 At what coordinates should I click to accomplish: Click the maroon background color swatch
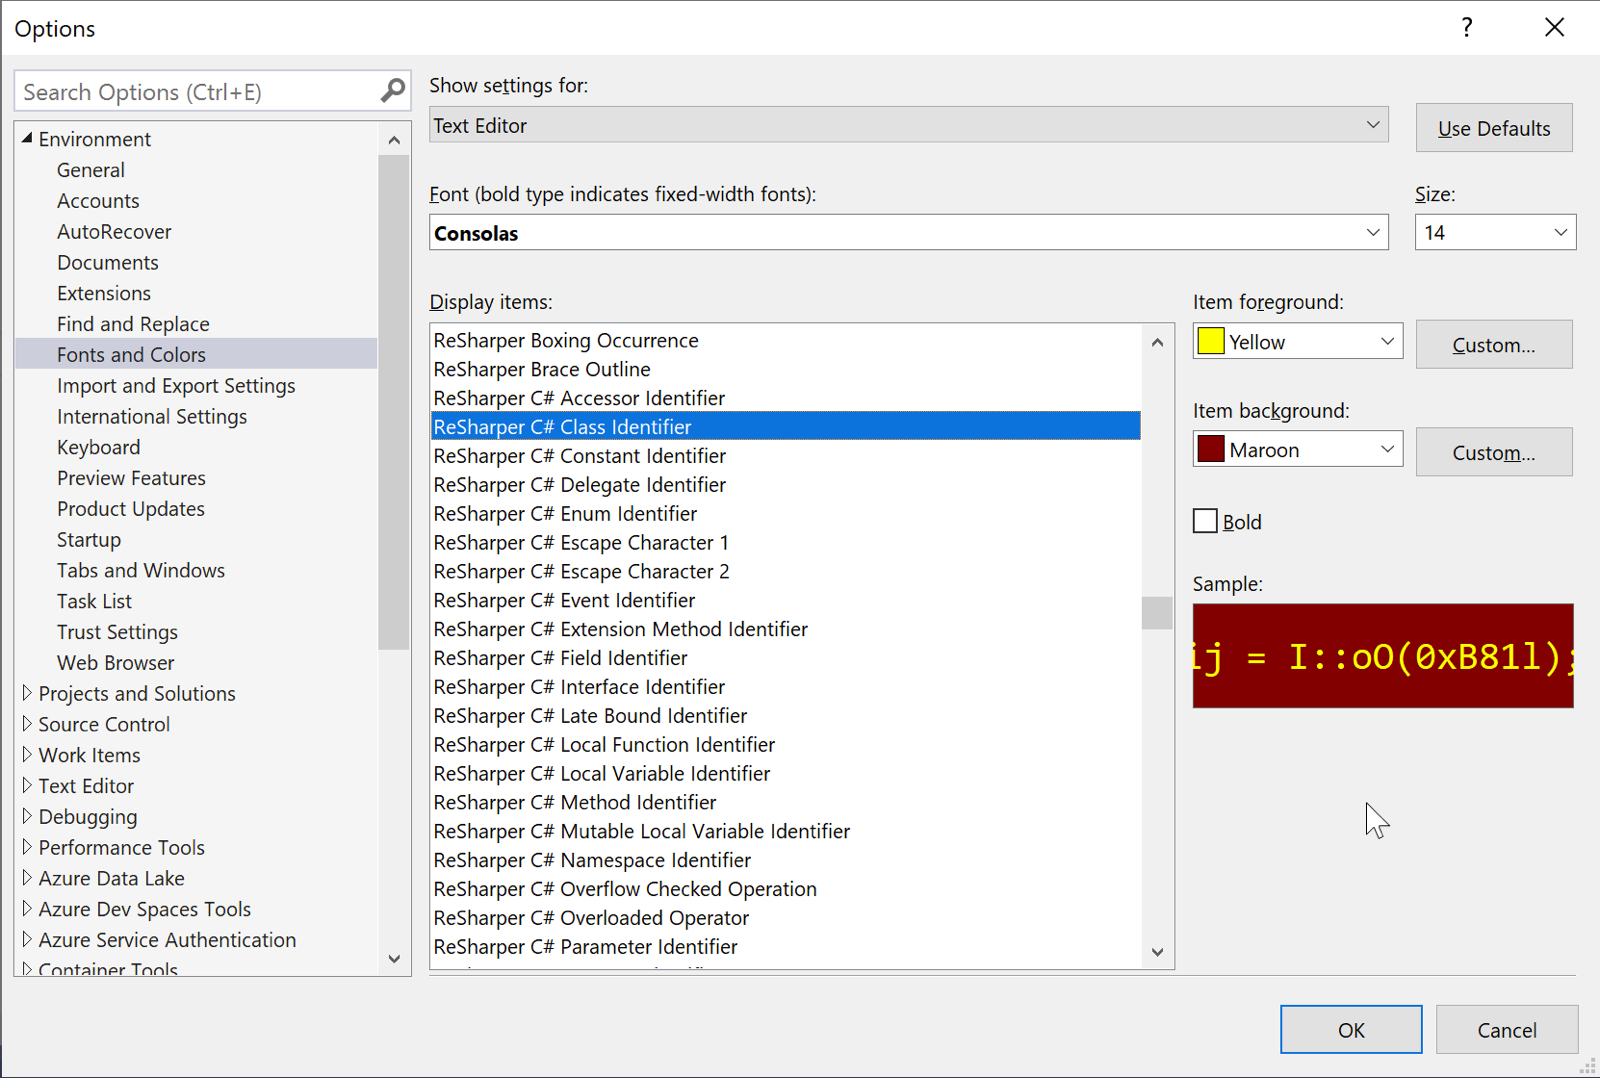click(x=1211, y=449)
